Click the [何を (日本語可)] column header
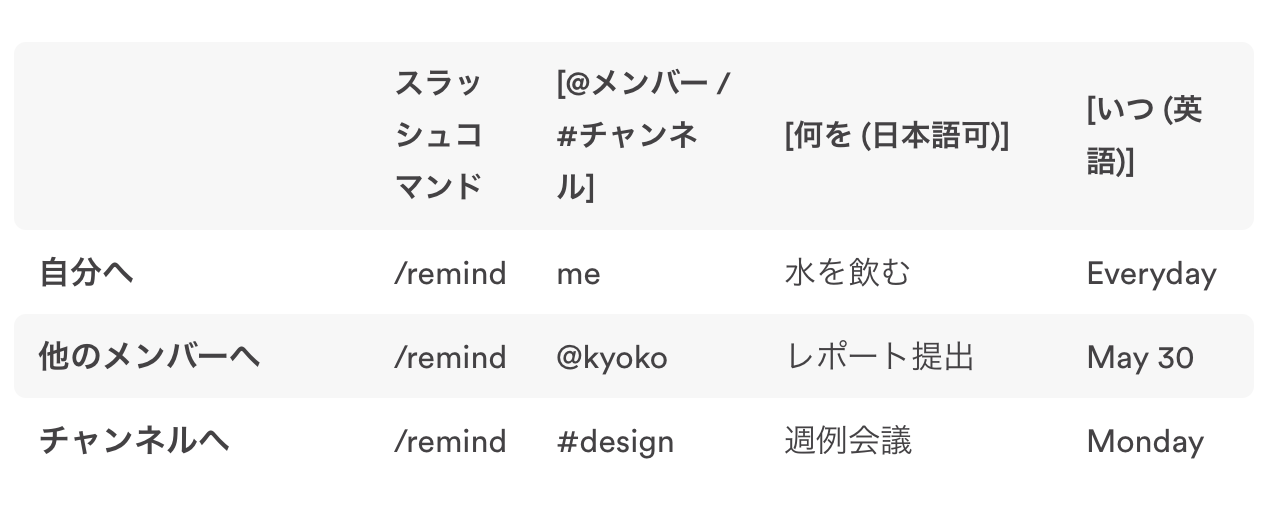Image resolution: width=1274 pixels, height=506 pixels. click(x=896, y=136)
